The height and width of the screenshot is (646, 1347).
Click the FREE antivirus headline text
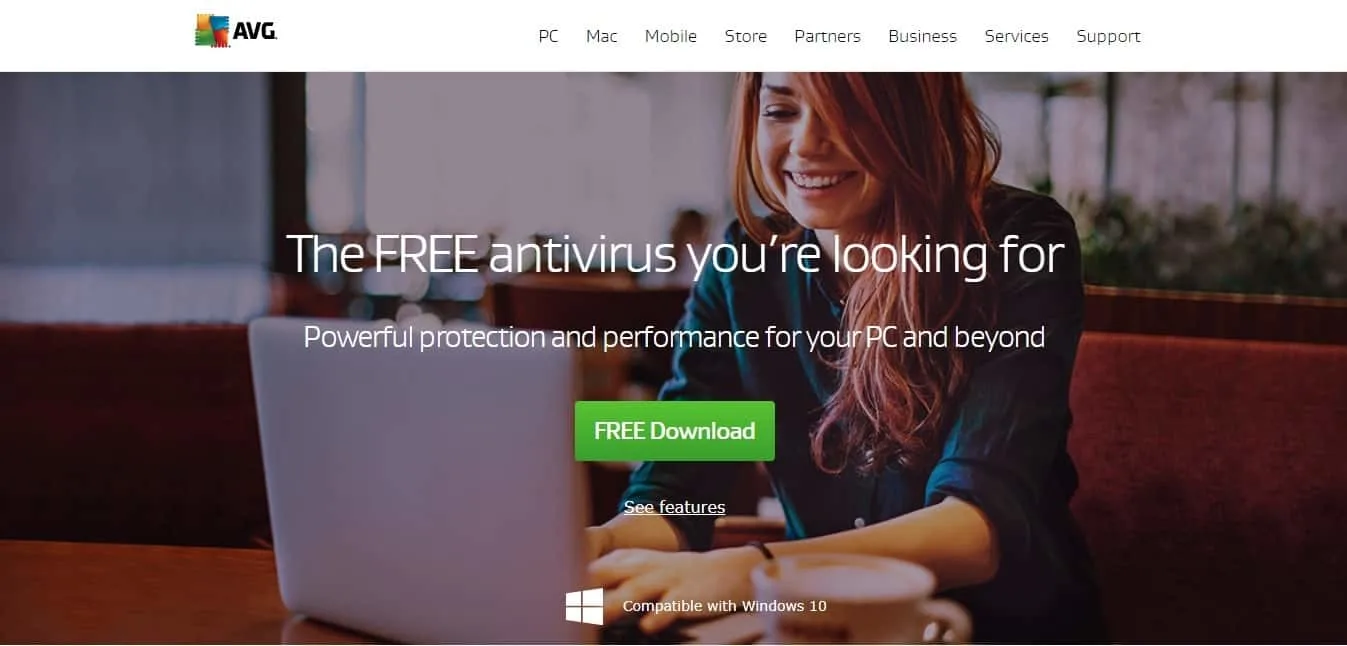pyautogui.click(x=675, y=254)
